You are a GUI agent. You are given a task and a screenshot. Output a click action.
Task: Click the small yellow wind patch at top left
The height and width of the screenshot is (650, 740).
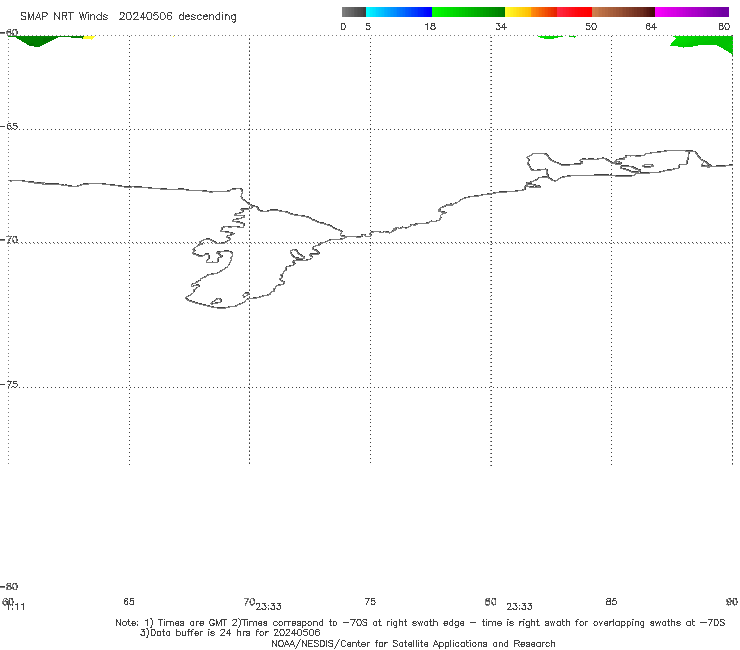click(x=89, y=36)
